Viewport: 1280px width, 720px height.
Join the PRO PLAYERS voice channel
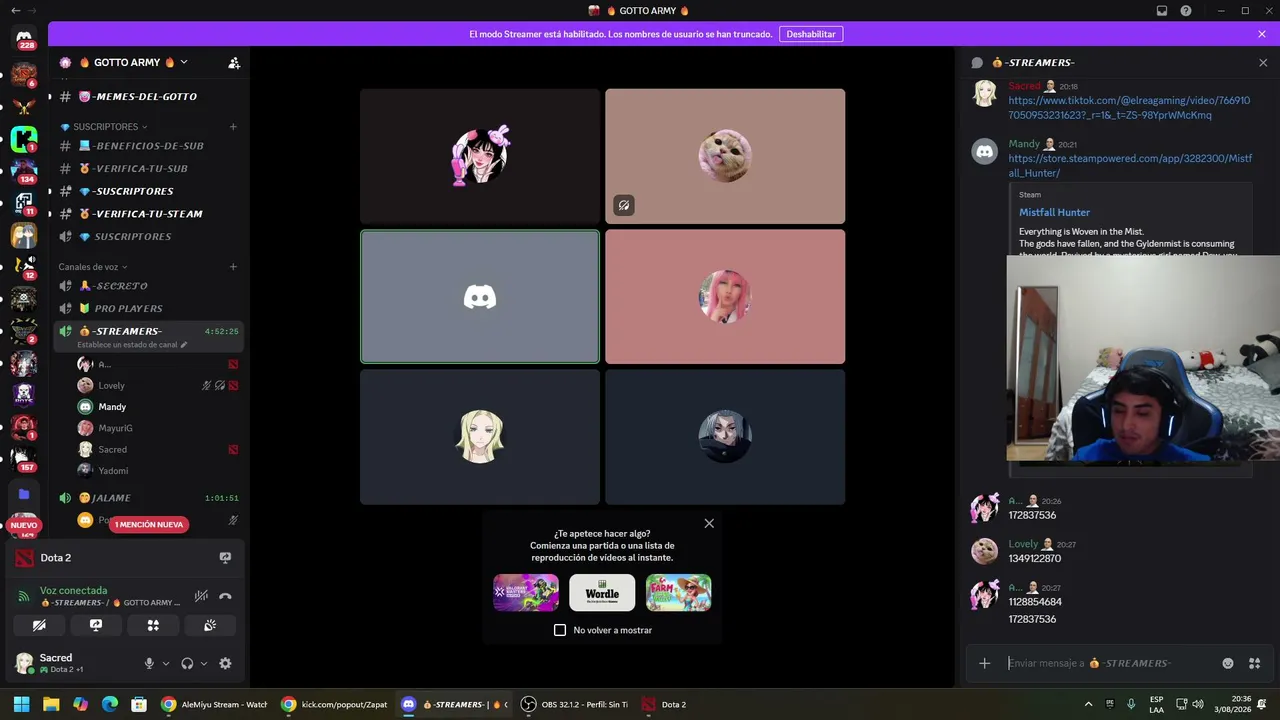(x=147, y=309)
